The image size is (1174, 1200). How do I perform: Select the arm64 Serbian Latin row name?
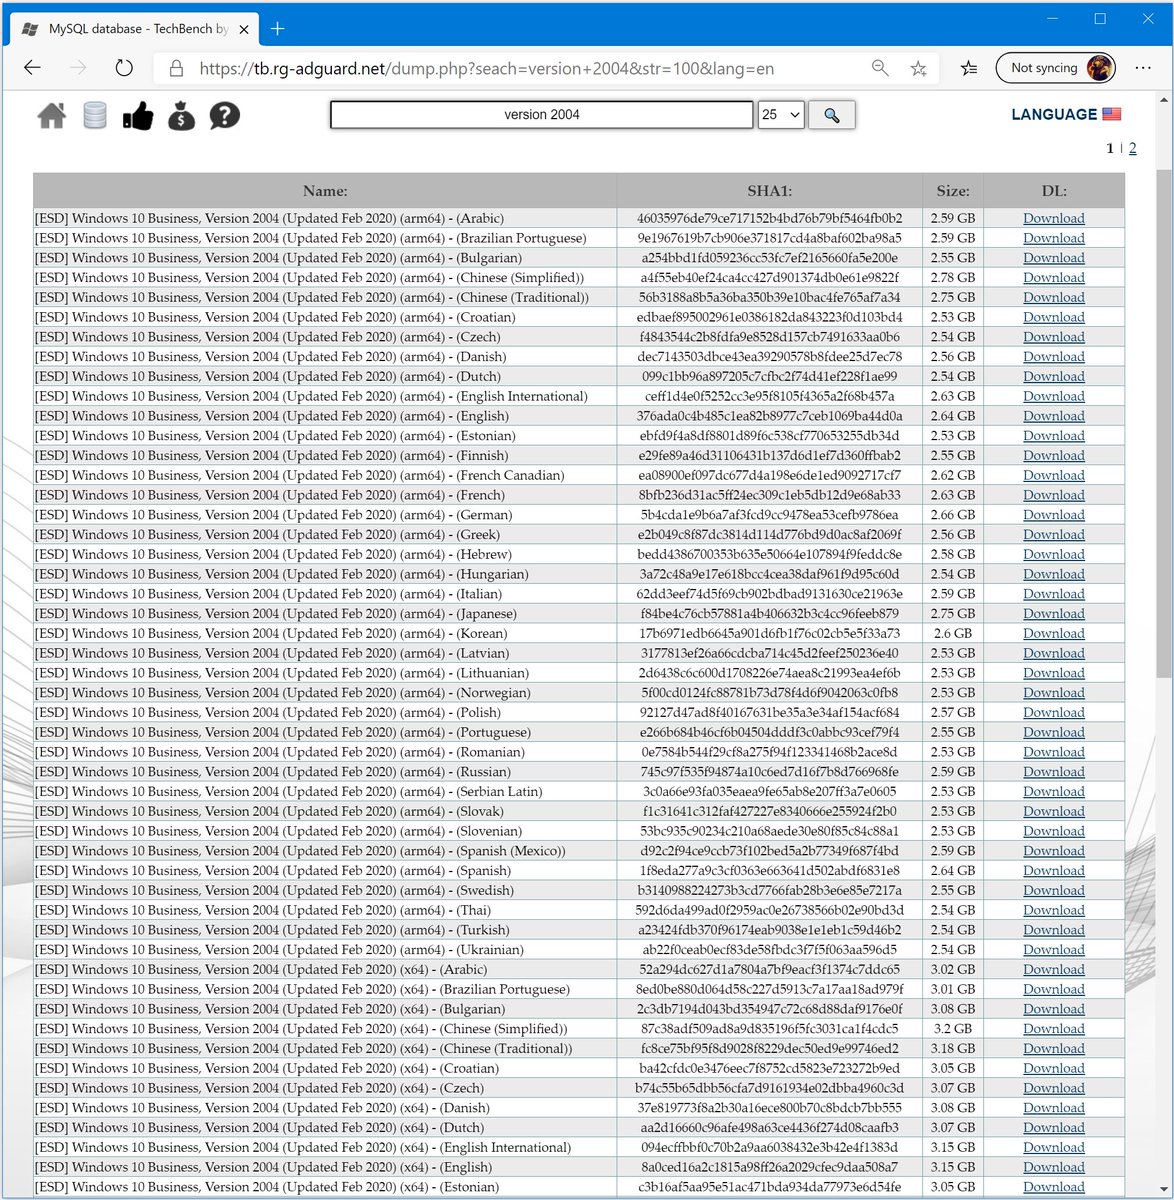289,791
